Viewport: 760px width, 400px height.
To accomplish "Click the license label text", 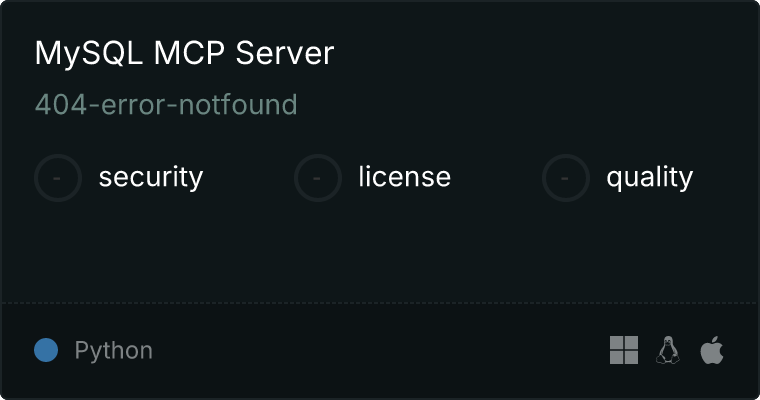I will (x=405, y=177).
